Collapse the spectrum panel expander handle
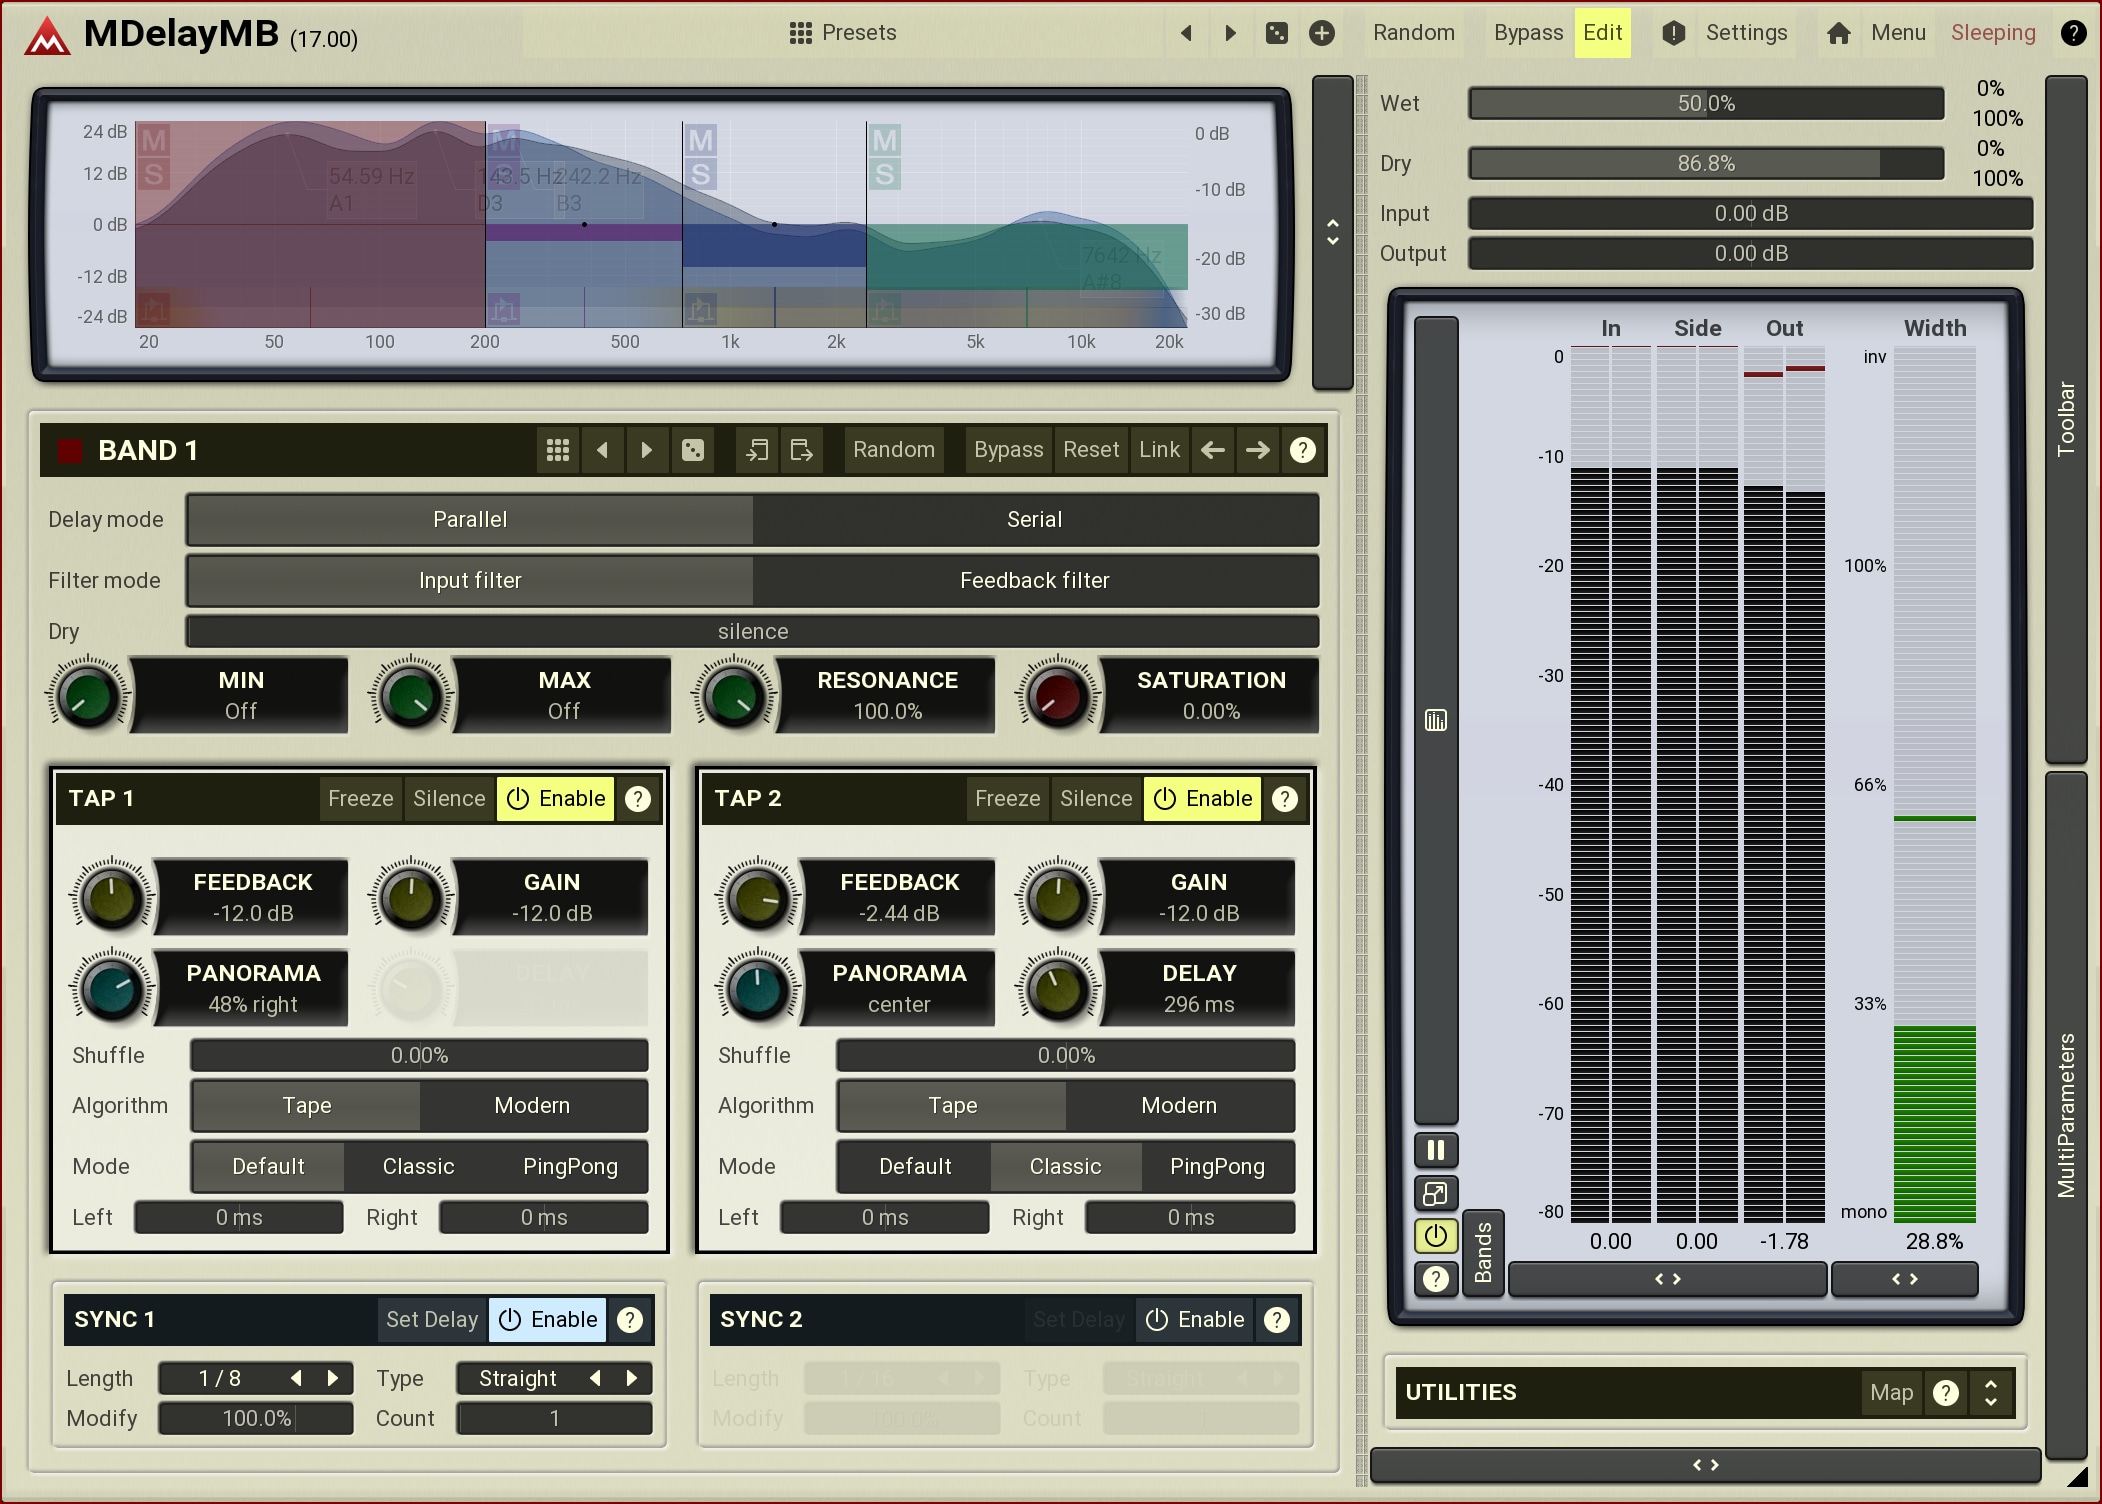Screen dimensions: 2102x1504 point(1332,232)
